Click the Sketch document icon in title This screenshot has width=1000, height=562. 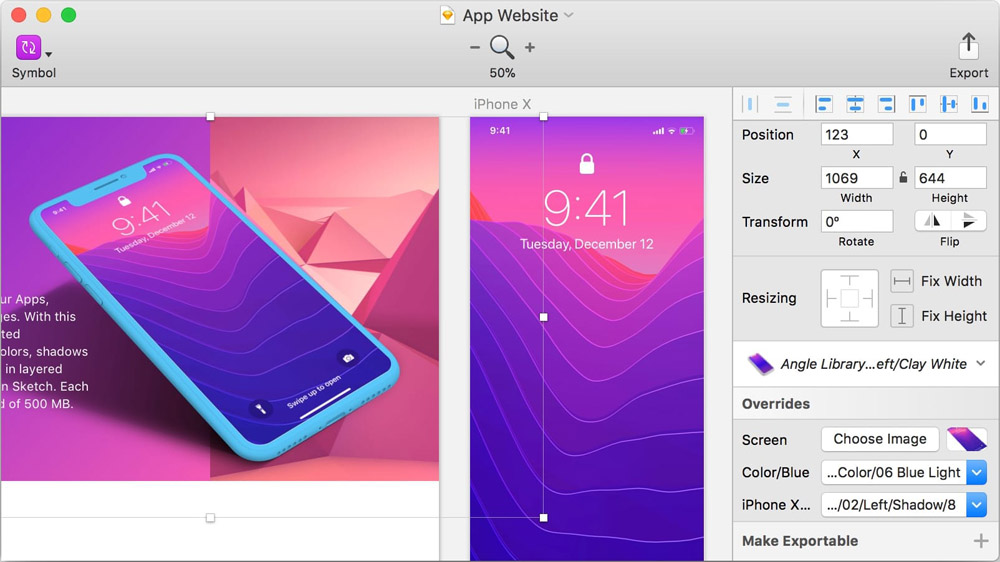click(448, 15)
